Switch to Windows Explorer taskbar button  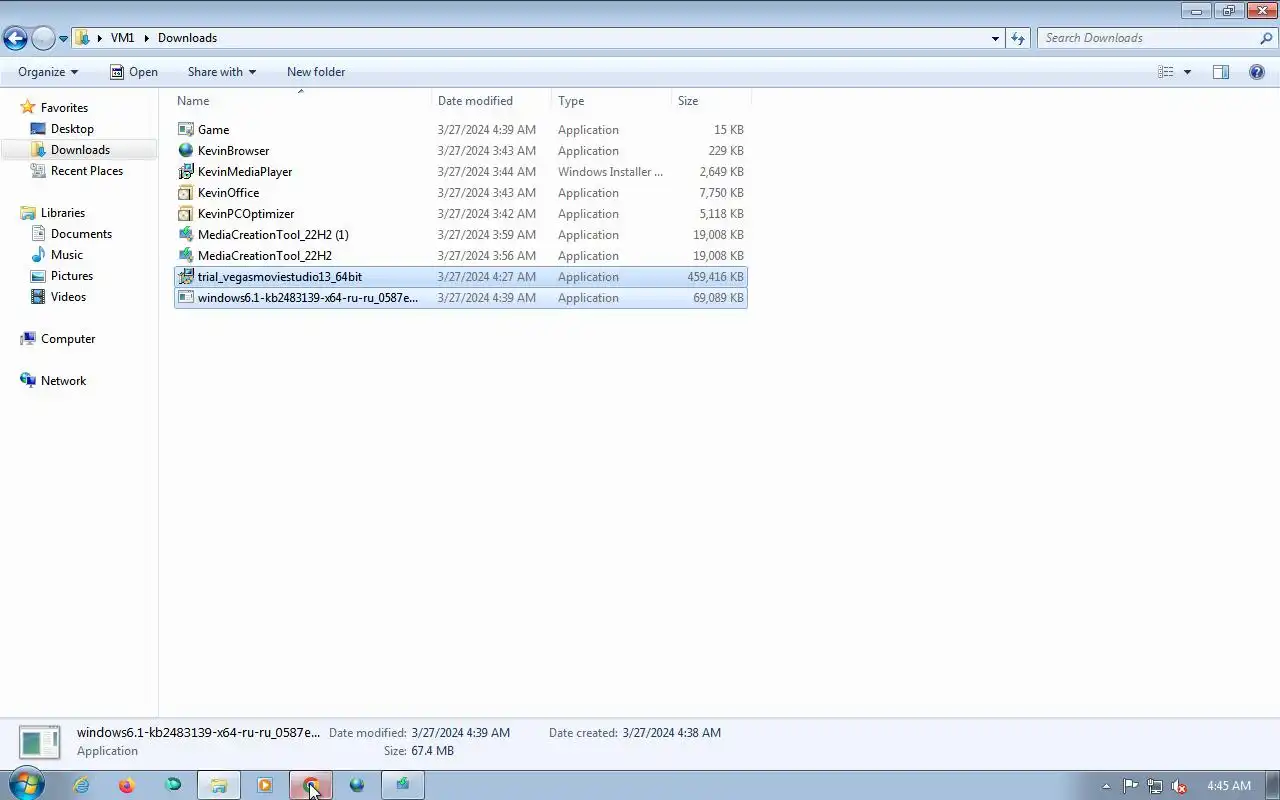(x=218, y=786)
